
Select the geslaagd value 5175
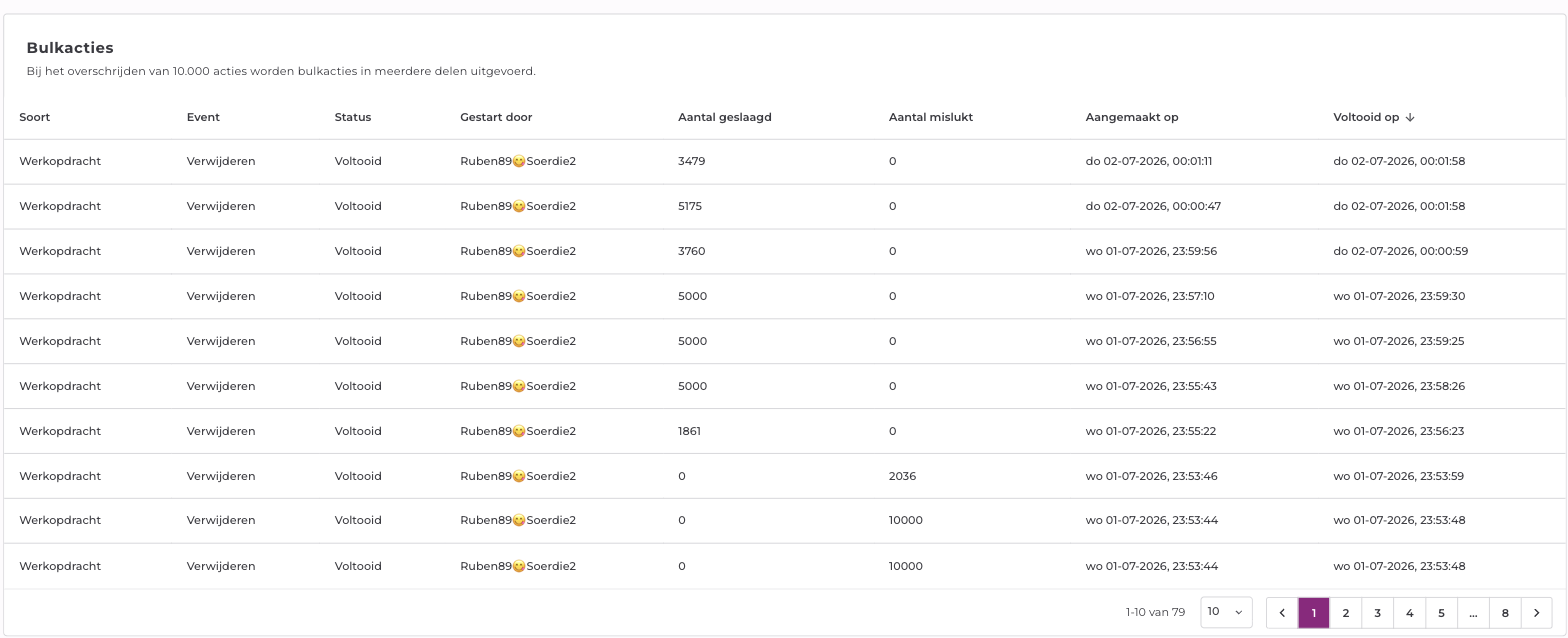point(690,206)
